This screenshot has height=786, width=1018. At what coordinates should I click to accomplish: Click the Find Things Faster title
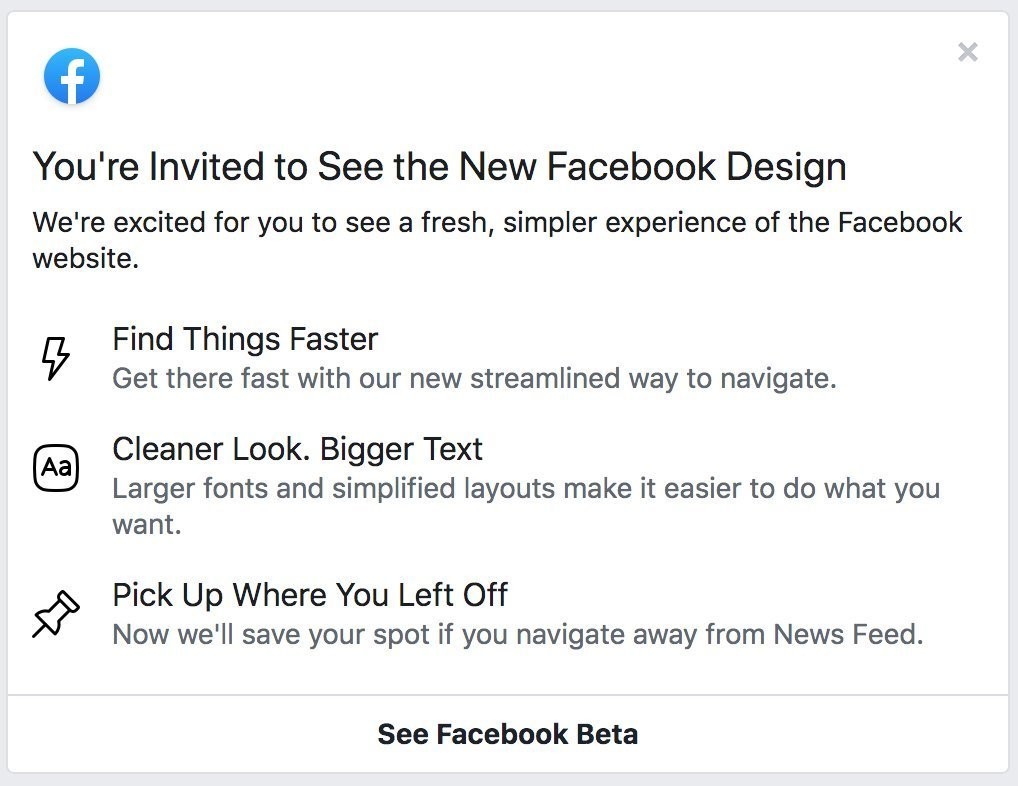245,339
